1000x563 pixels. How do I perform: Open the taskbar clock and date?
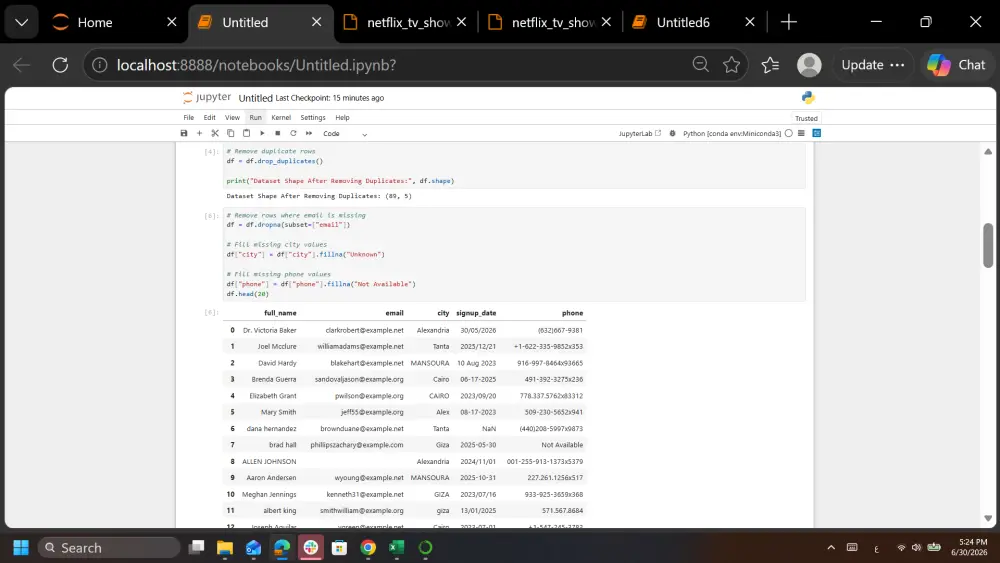(x=969, y=548)
